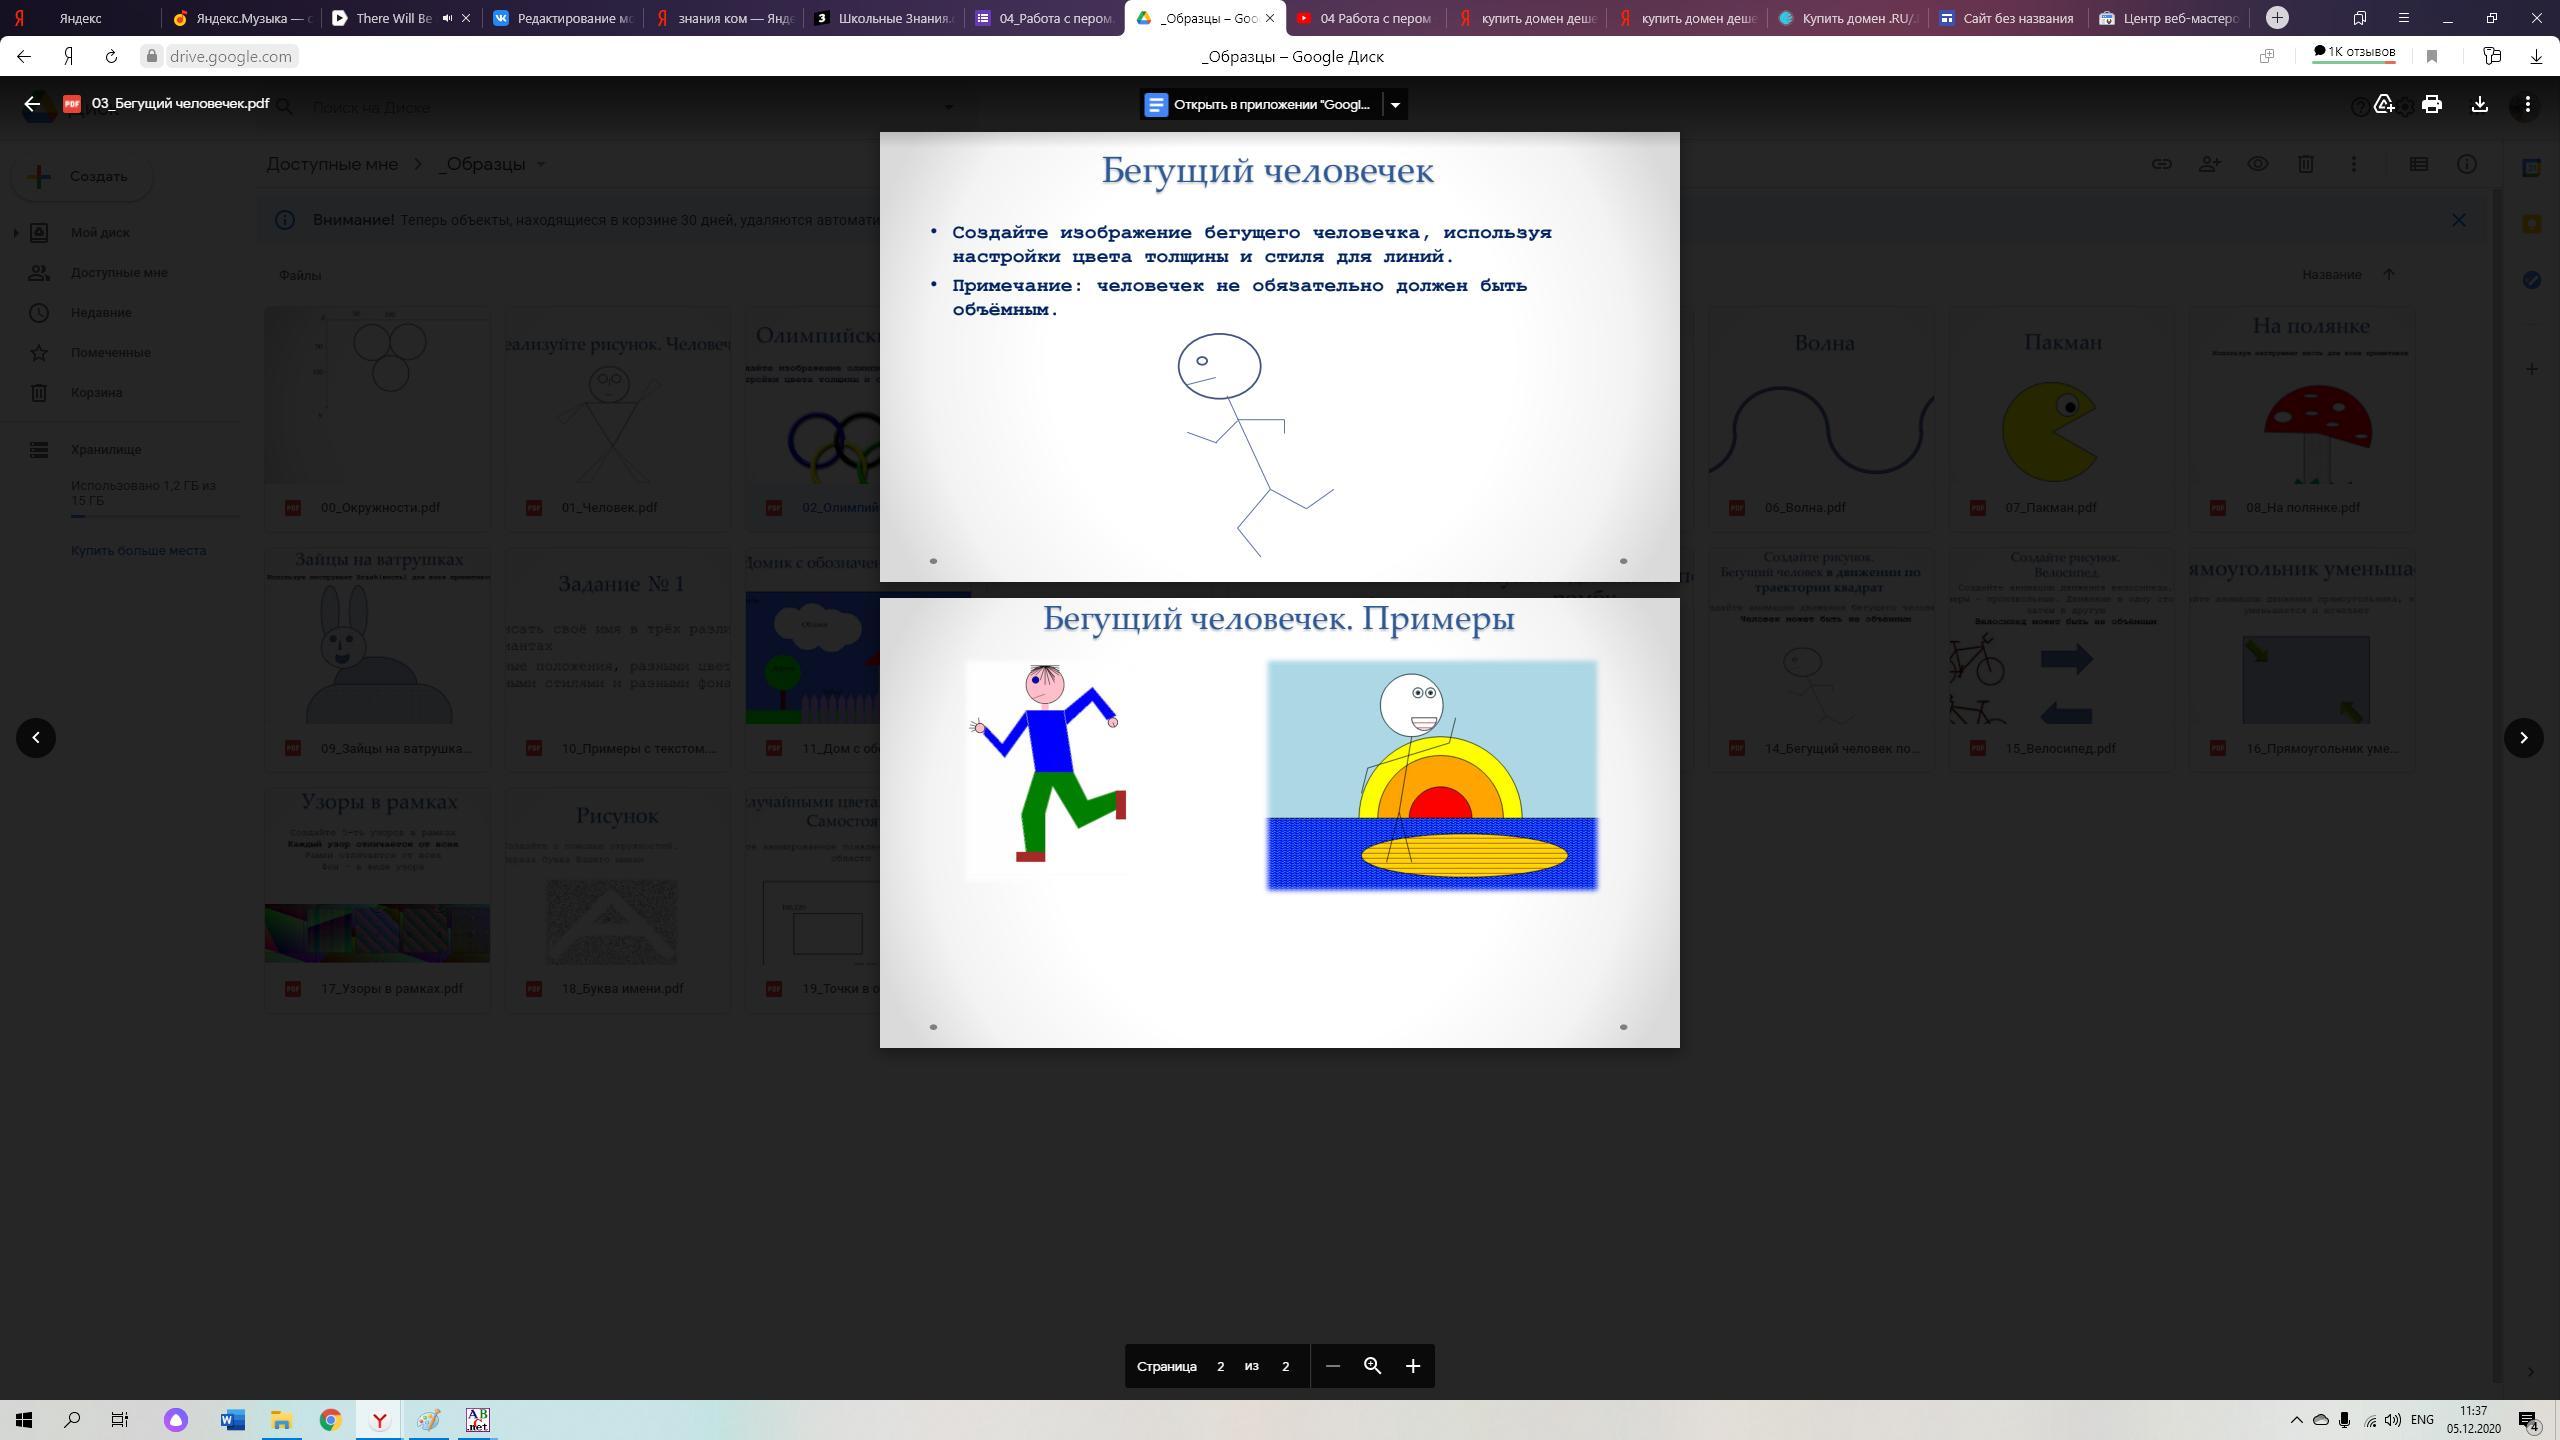Reset zoom with magnifier icon
Screen dimensions: 2560x1440
(x=1372, y=1366)
